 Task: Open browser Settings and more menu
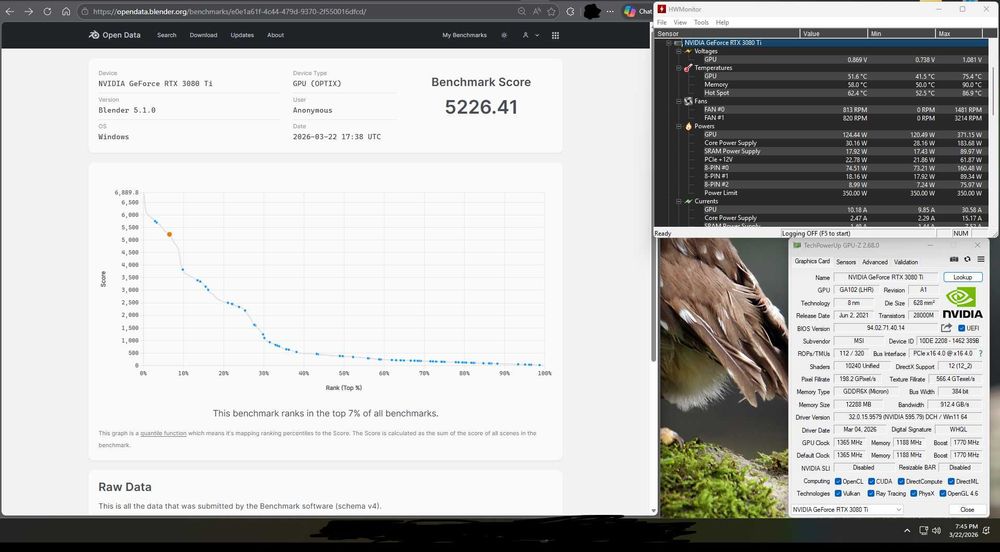pyautogui.click(x=610, y=11)
